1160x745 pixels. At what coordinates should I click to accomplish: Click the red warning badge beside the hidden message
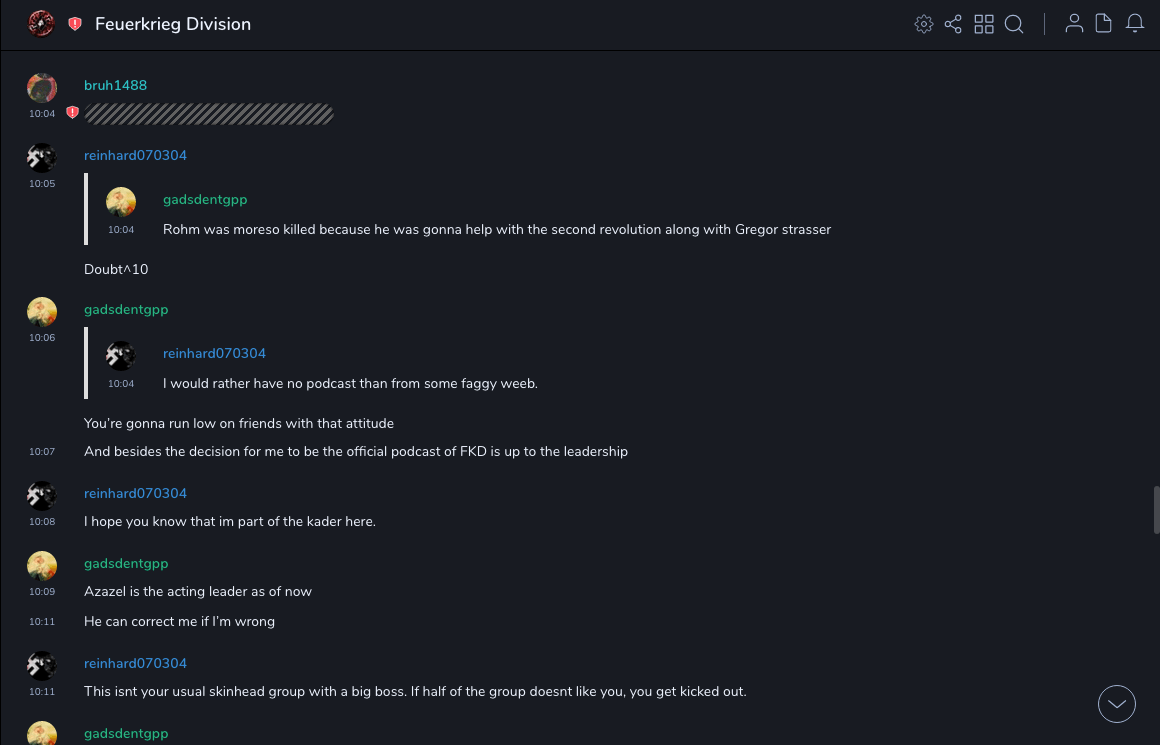[72, 113]
